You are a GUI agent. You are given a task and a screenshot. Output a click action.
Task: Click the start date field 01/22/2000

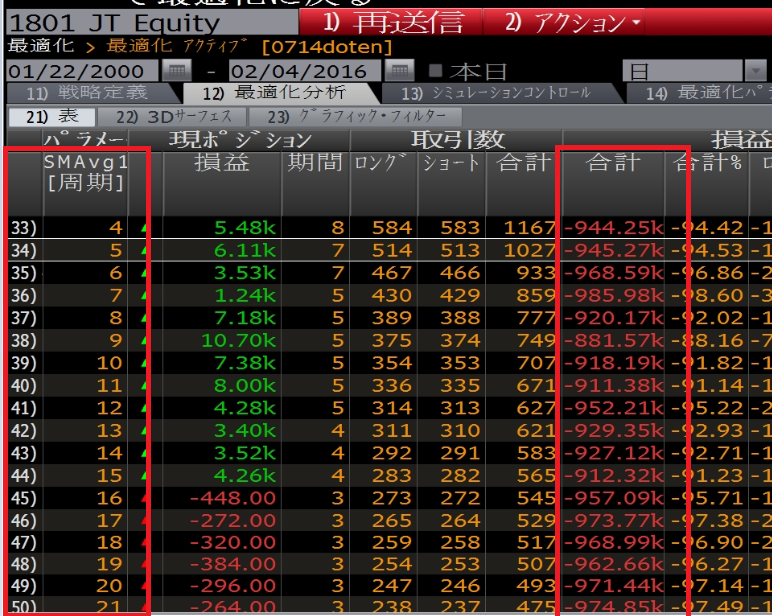click(82, 71)
